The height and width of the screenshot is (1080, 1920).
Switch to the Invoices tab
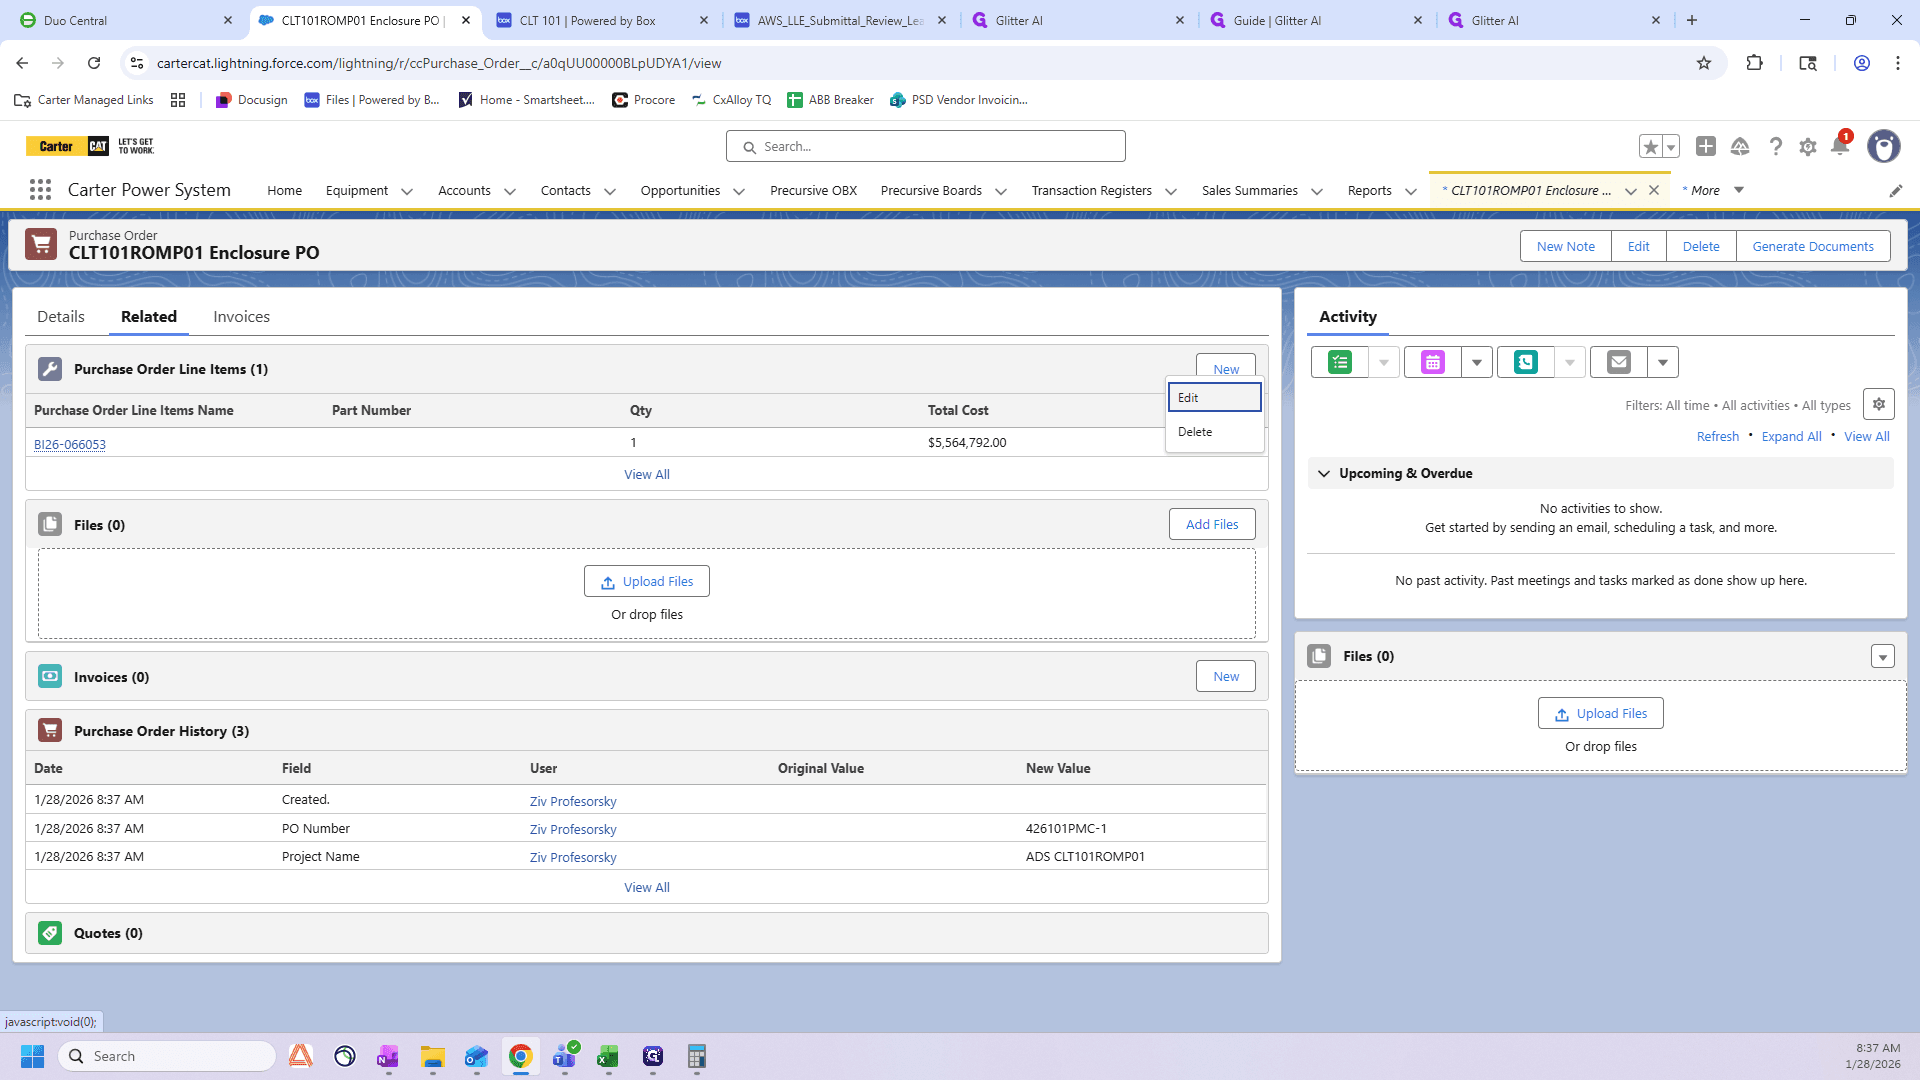(241, 316)
